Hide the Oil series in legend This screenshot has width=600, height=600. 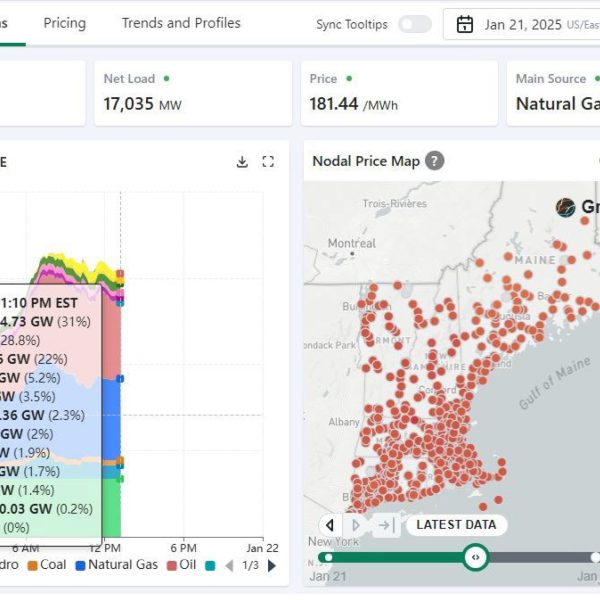(180, 565)
